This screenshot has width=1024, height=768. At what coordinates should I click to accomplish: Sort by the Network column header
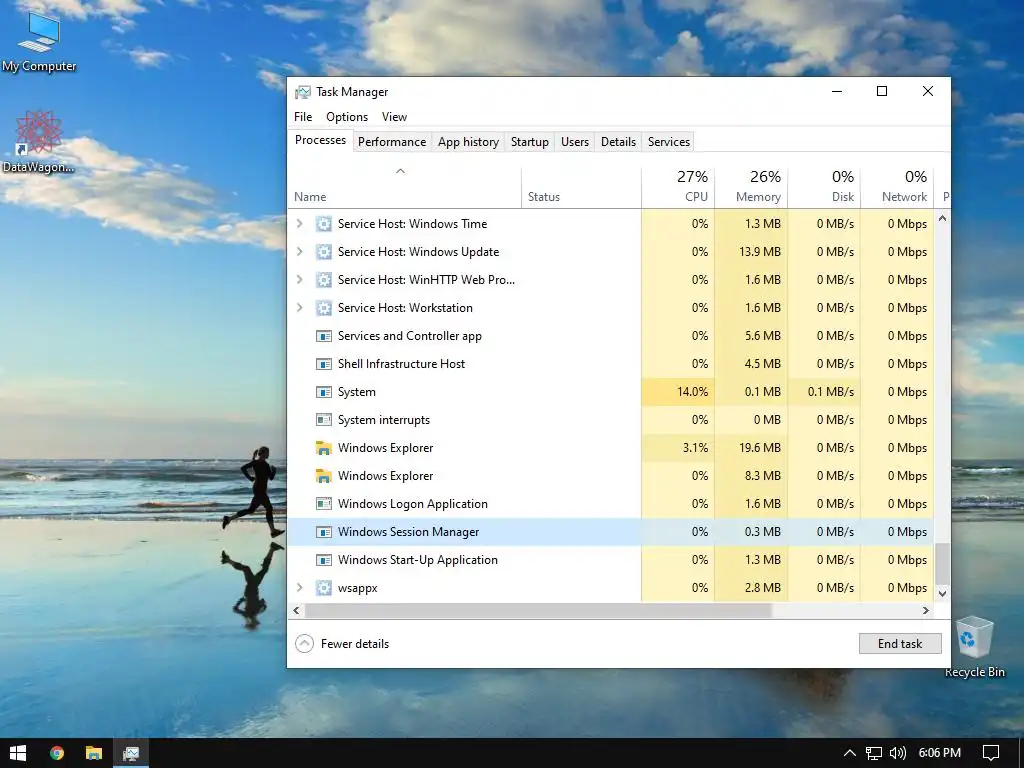897,188
